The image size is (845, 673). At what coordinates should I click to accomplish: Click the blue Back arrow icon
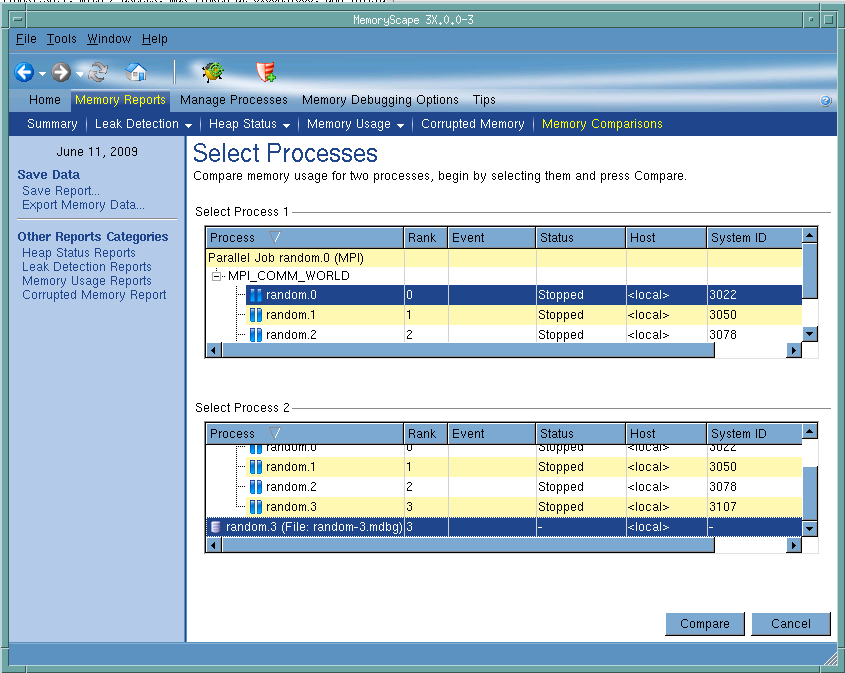coord(25,72)
